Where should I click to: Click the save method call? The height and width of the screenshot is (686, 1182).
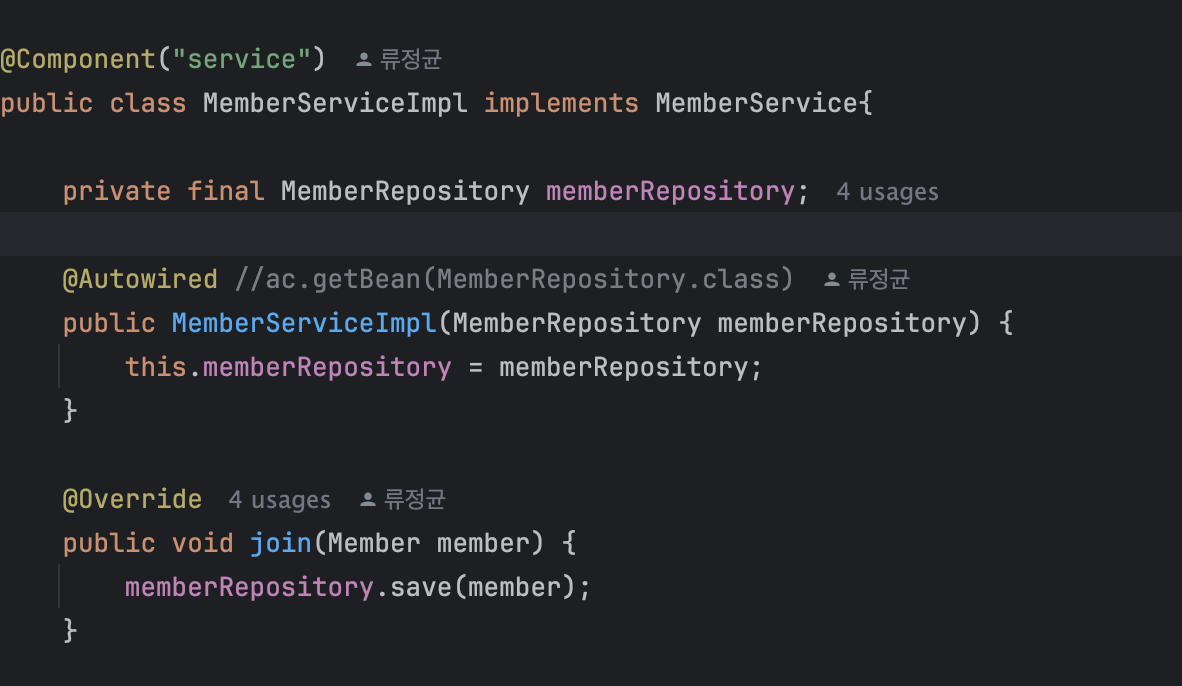pyautogui.click(x=421, y=587)
